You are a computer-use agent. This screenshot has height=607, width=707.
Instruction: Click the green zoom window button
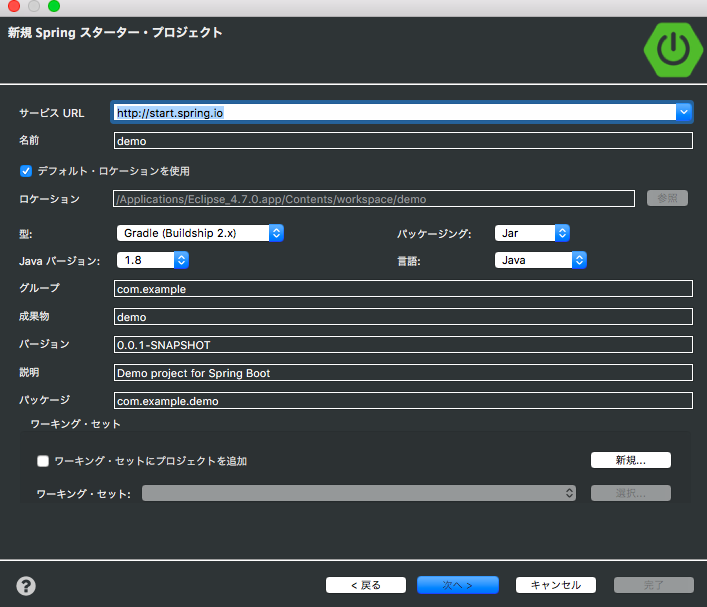point(54,5)
